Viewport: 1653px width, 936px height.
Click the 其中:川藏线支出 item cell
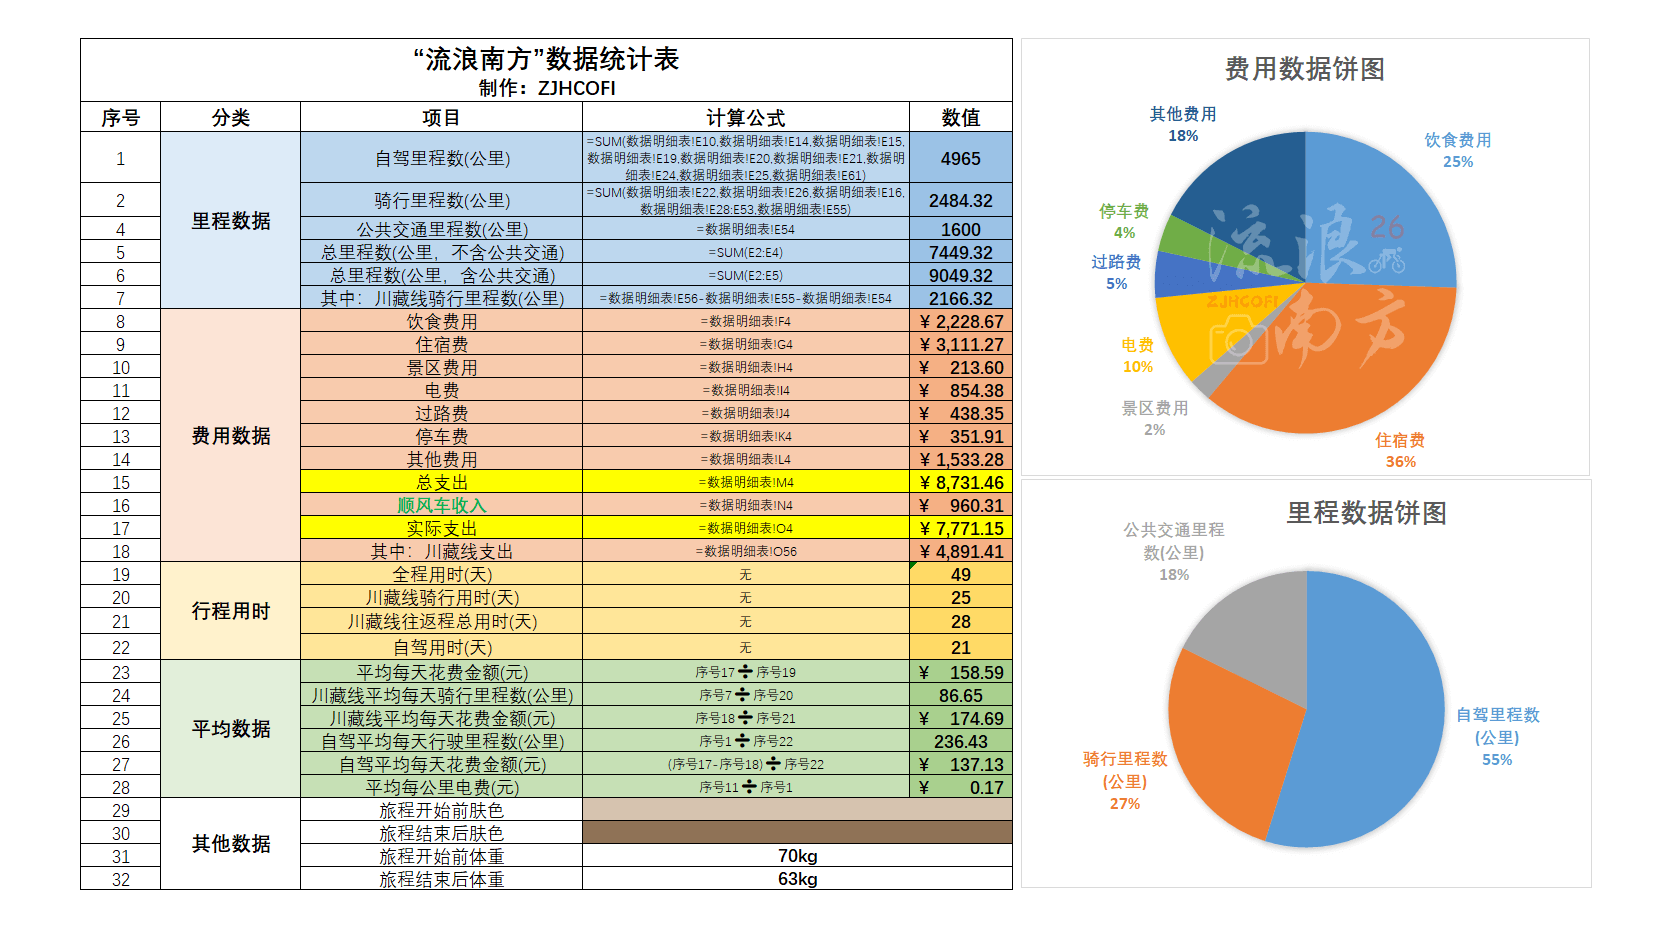pyautogui.click(x=442, y=551)
